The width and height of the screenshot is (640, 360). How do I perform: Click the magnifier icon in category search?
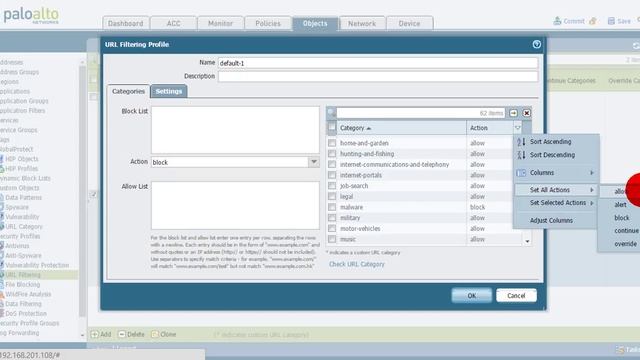pos(331,113)
